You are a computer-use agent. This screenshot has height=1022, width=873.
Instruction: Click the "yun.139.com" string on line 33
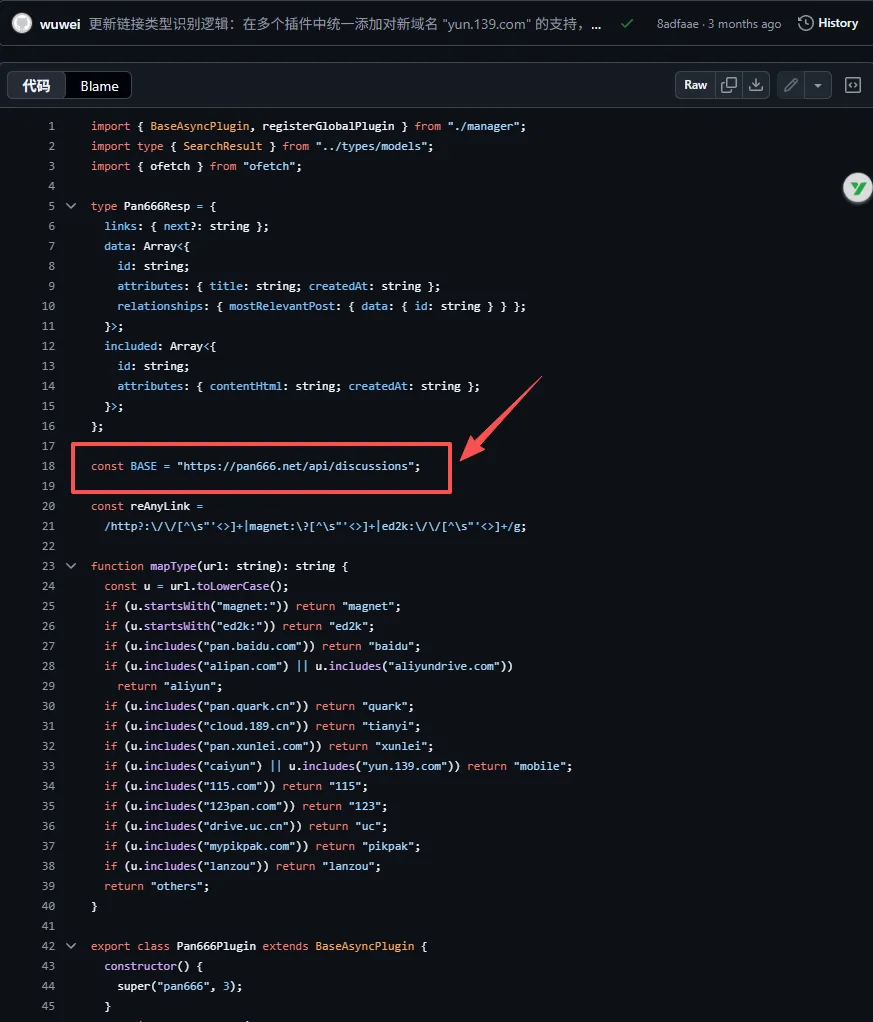[x=404, y=766]
